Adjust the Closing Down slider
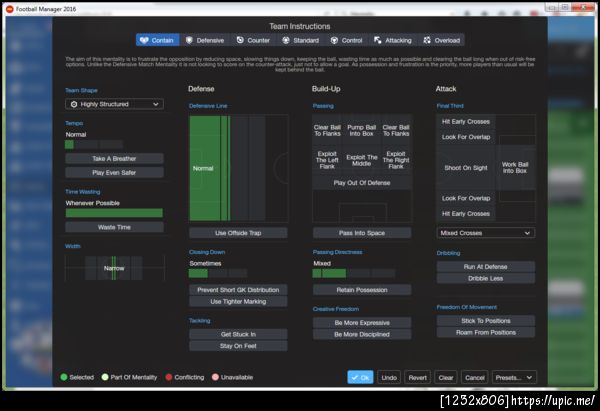This screenshot has width=600, height=411. tap(218, 273)
